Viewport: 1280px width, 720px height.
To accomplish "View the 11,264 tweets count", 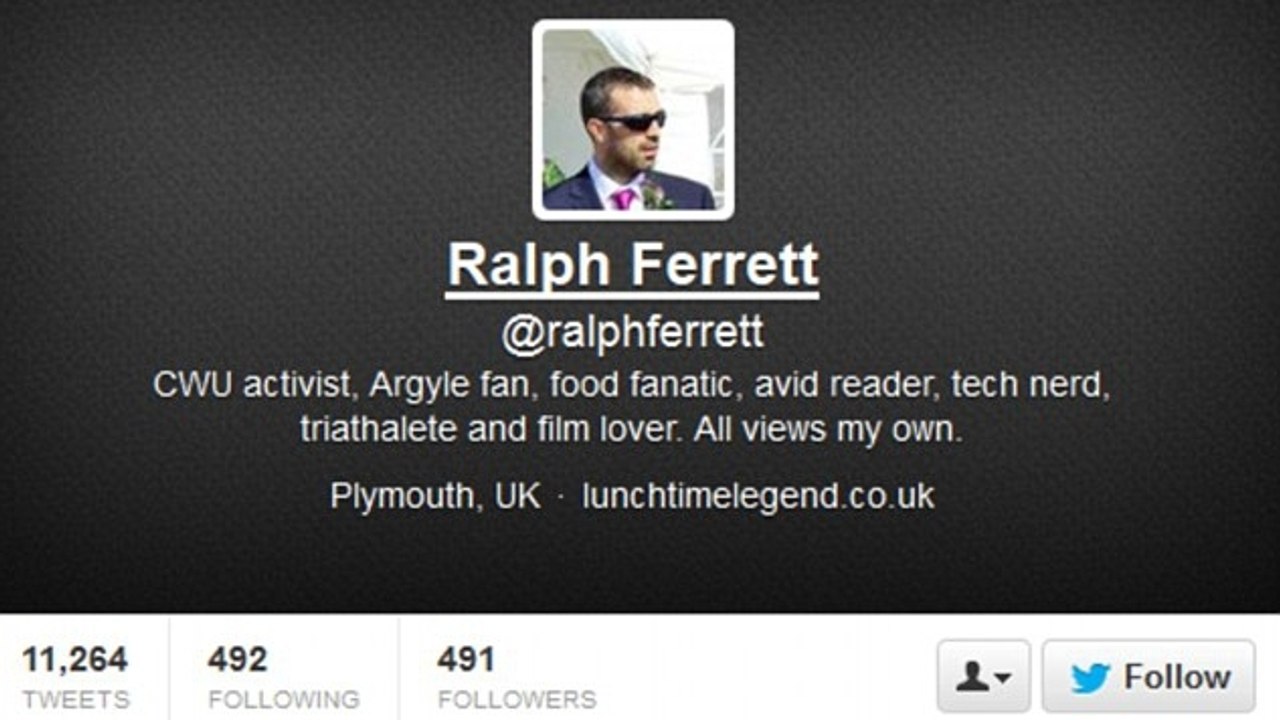I will coord(75,660).
